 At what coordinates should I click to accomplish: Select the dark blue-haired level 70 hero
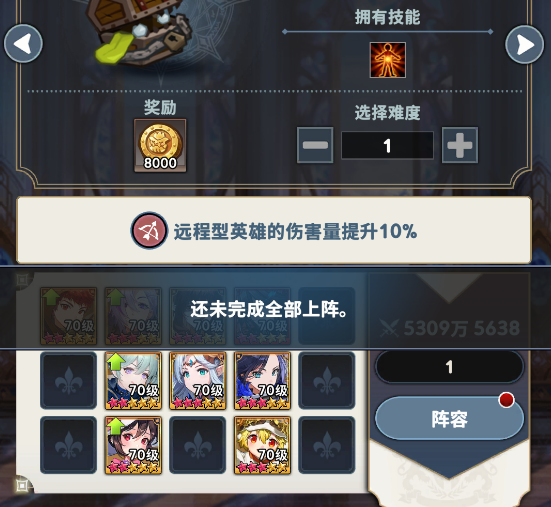pos(262,381)
